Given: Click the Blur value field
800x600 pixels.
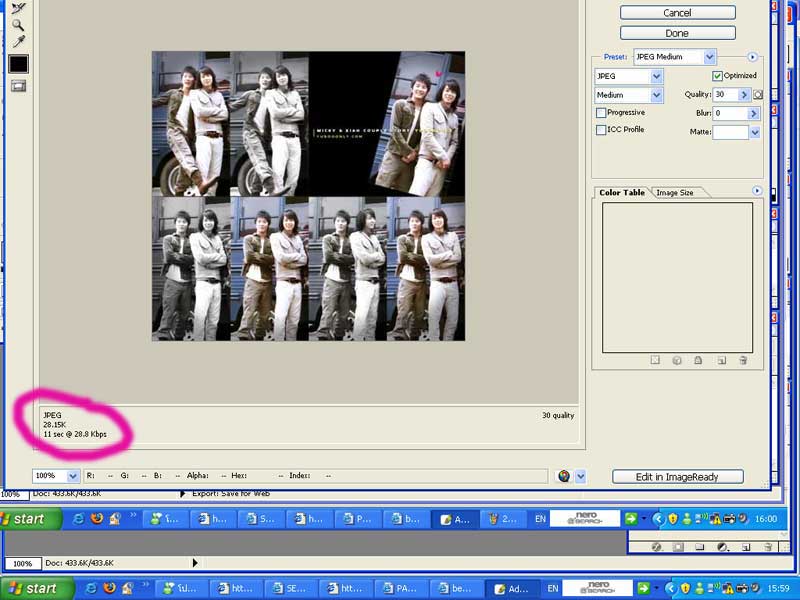Looking at the screenshot, I should (x=730, y=113).
